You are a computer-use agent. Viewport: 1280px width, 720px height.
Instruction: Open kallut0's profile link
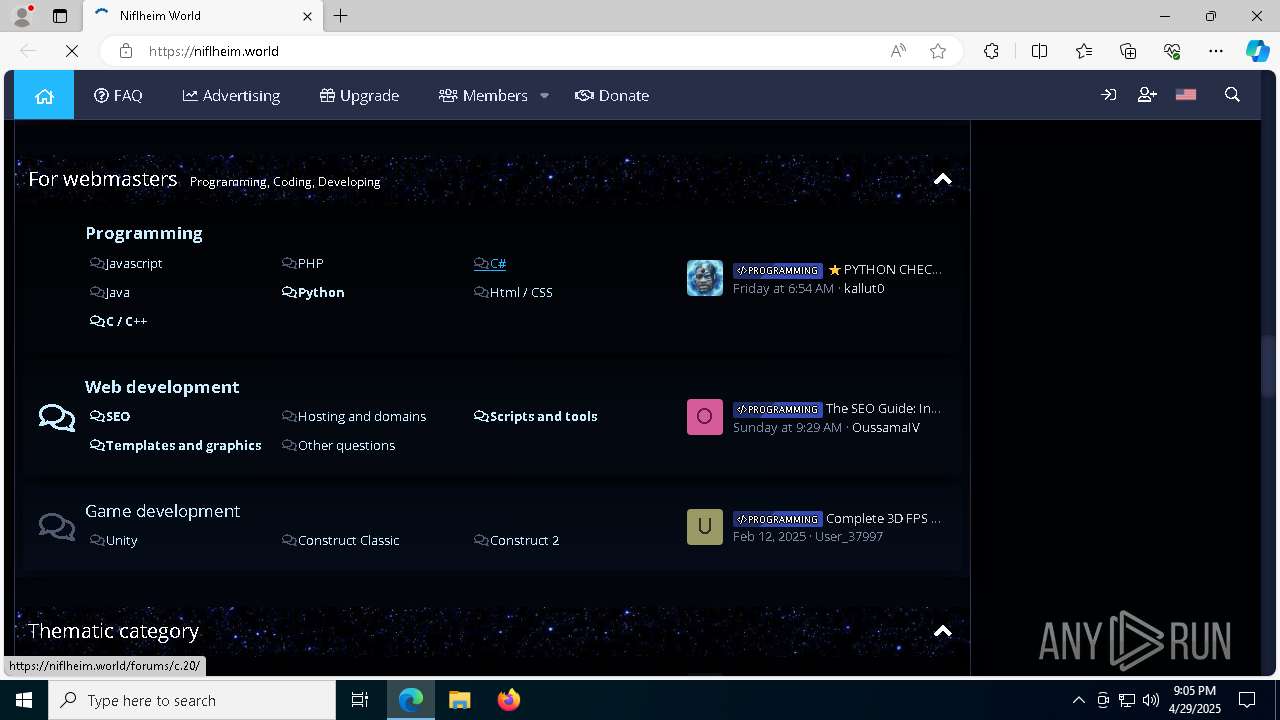click(x=864, y=289)
